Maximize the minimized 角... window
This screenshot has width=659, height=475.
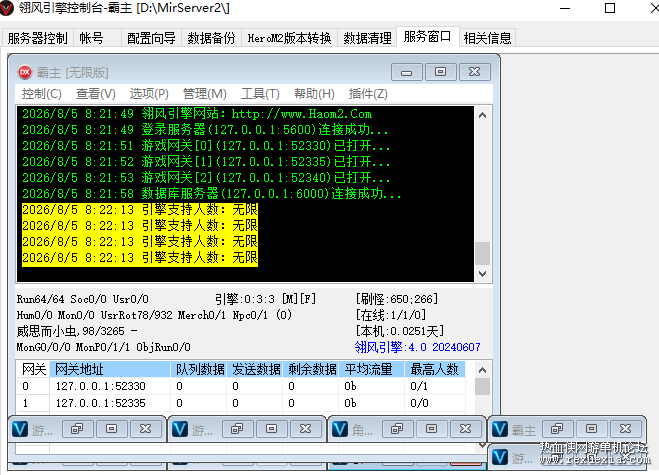tap(432, 429)
